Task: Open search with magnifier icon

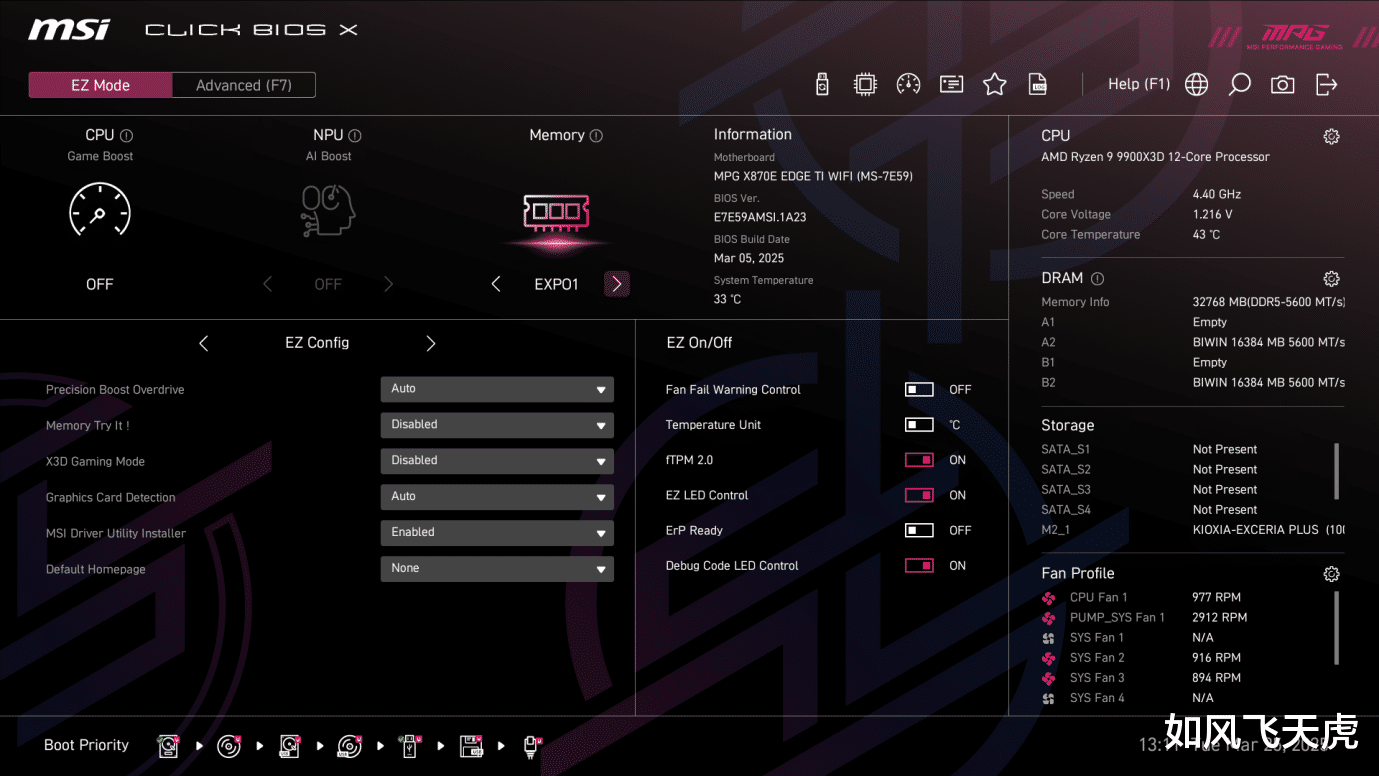Action: (1239, 85)
